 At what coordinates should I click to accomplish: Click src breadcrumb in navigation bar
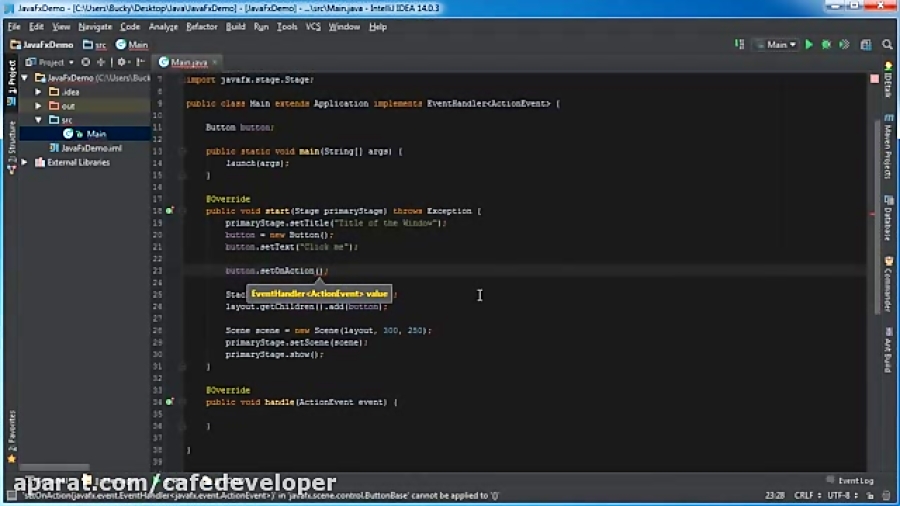pyautogui.click(x=95, y=45)
